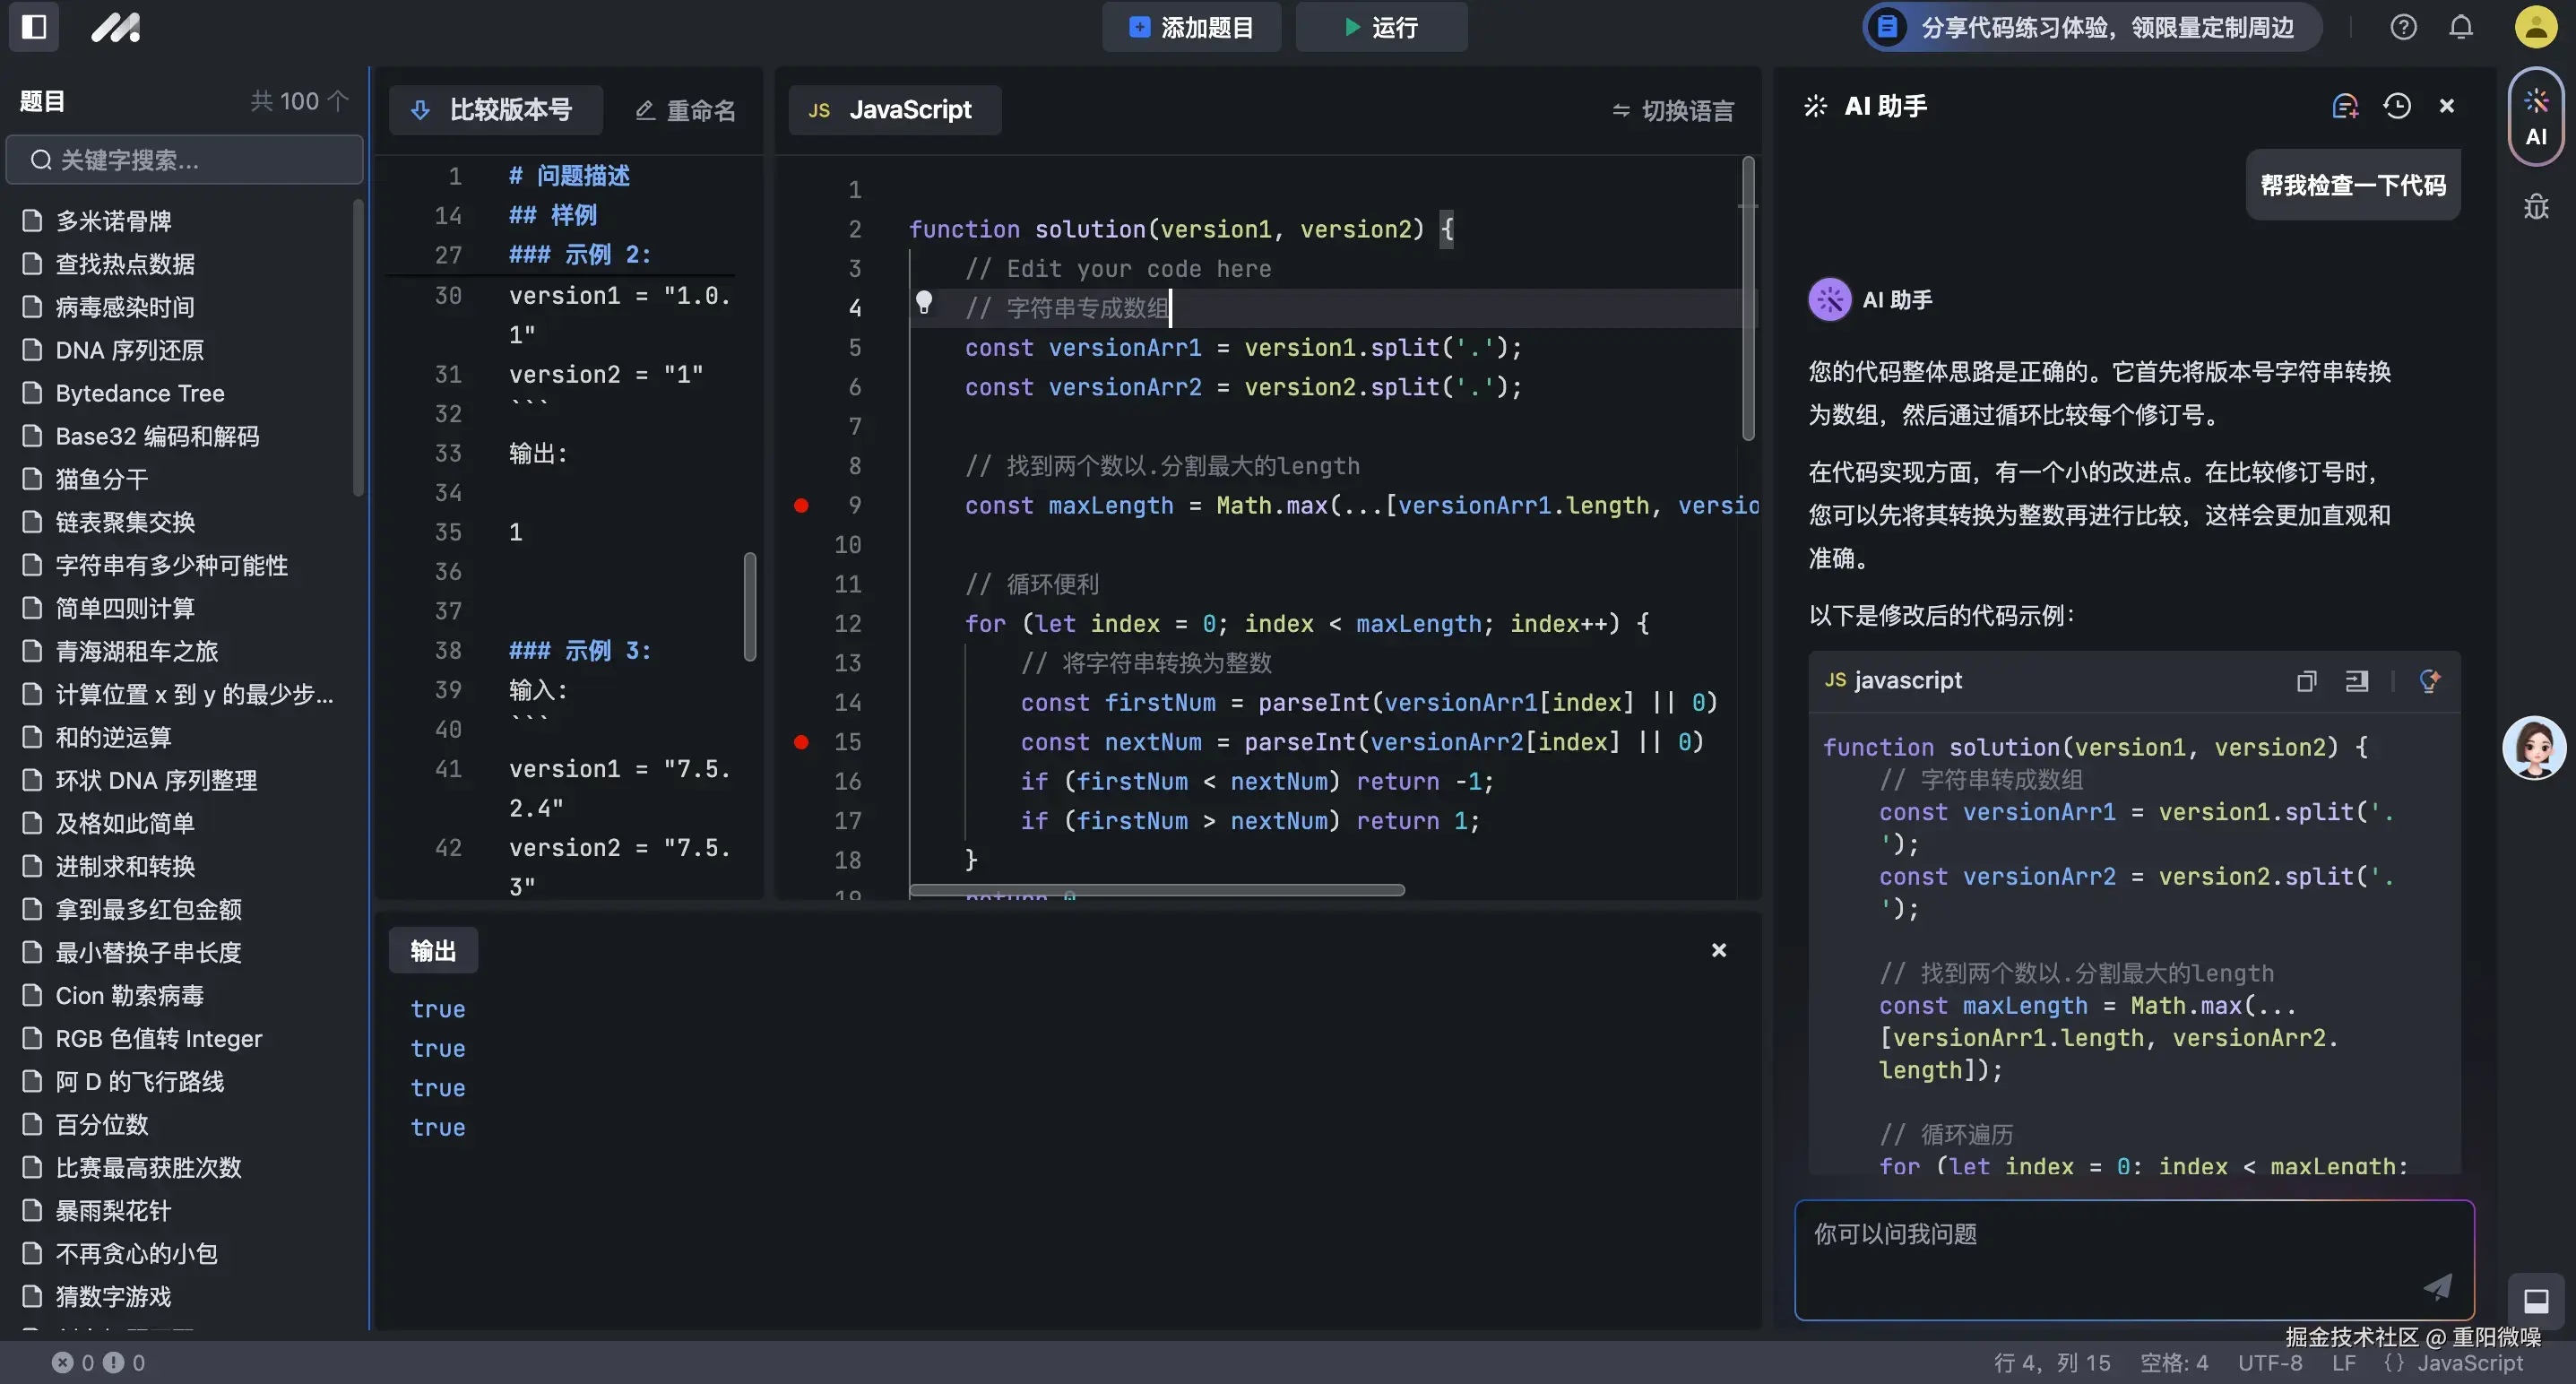
Task: Click the lightbulb quick-fix on line 4
Action: point(924,302)
